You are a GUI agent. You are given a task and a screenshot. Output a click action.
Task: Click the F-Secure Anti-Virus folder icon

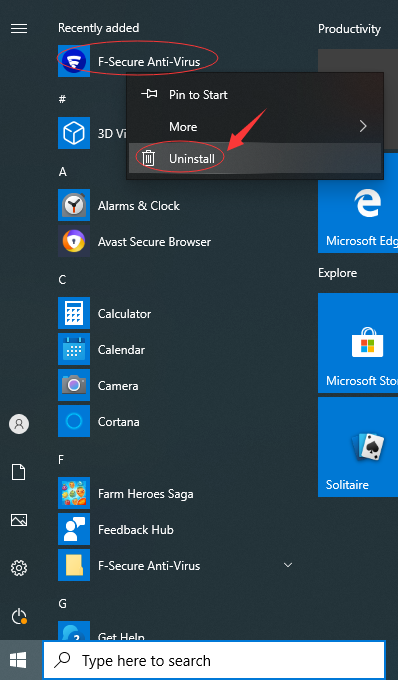pyautogui.click(x=74, y=565)
